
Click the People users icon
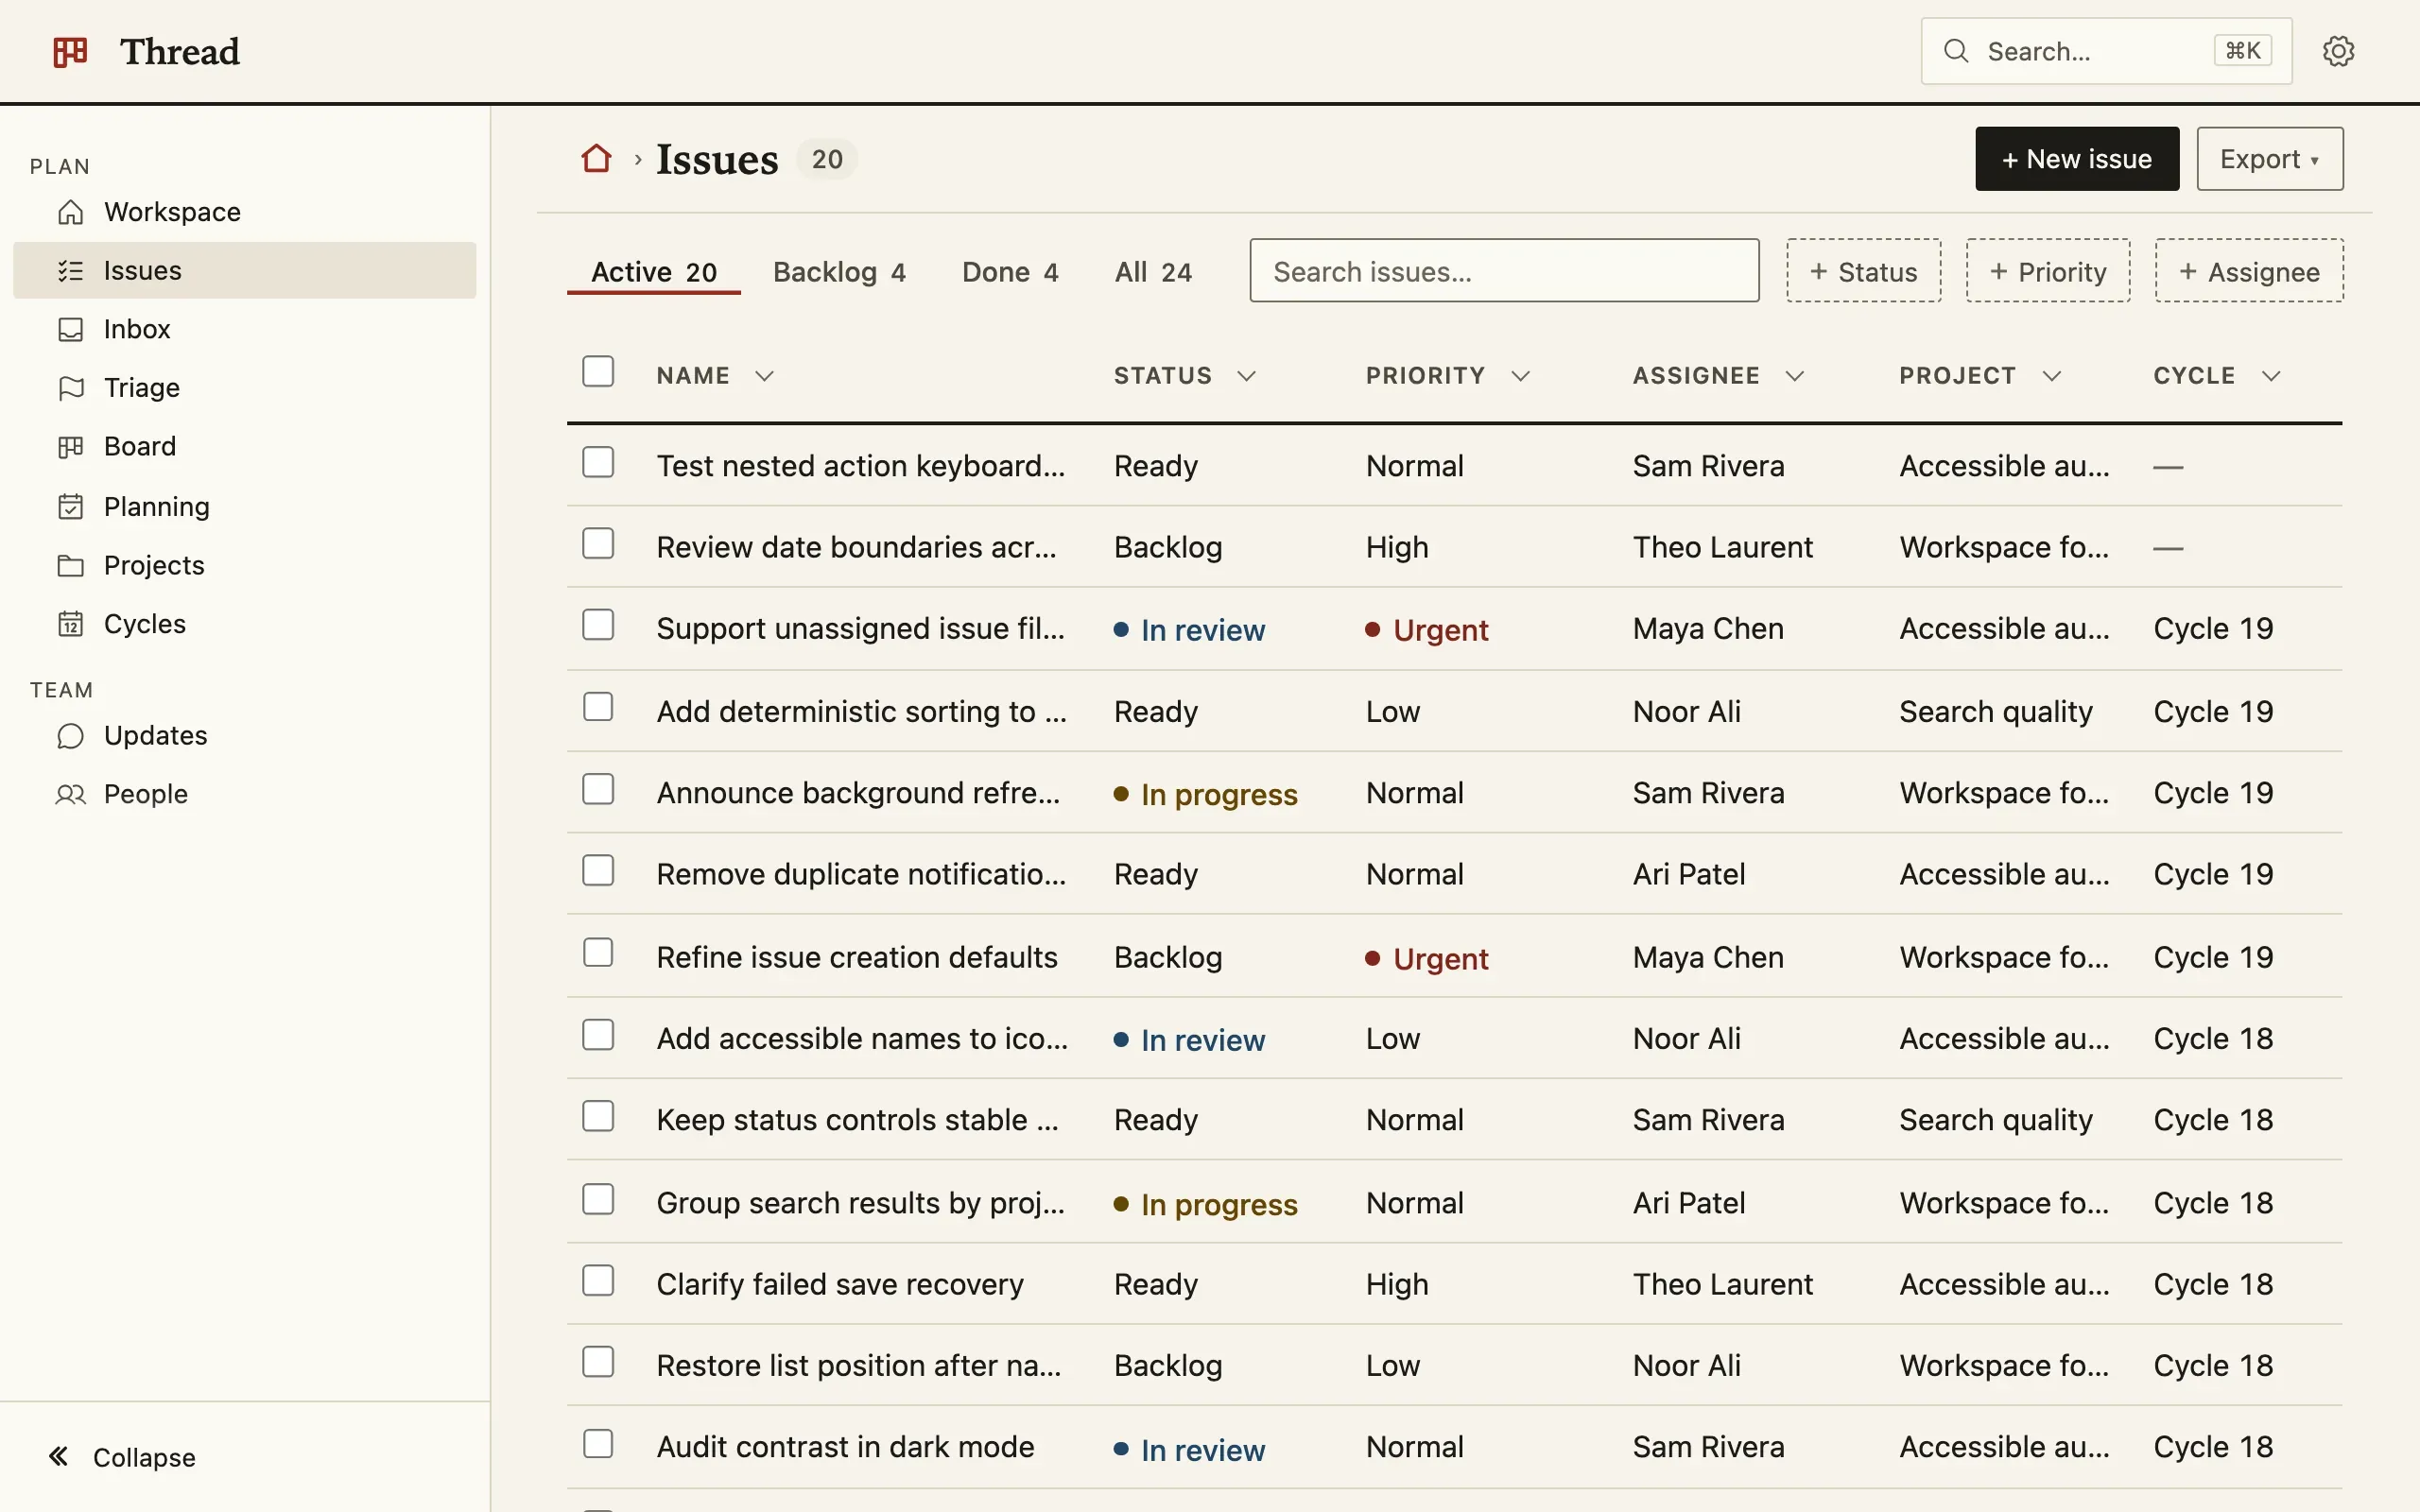(x=70, y=794)
